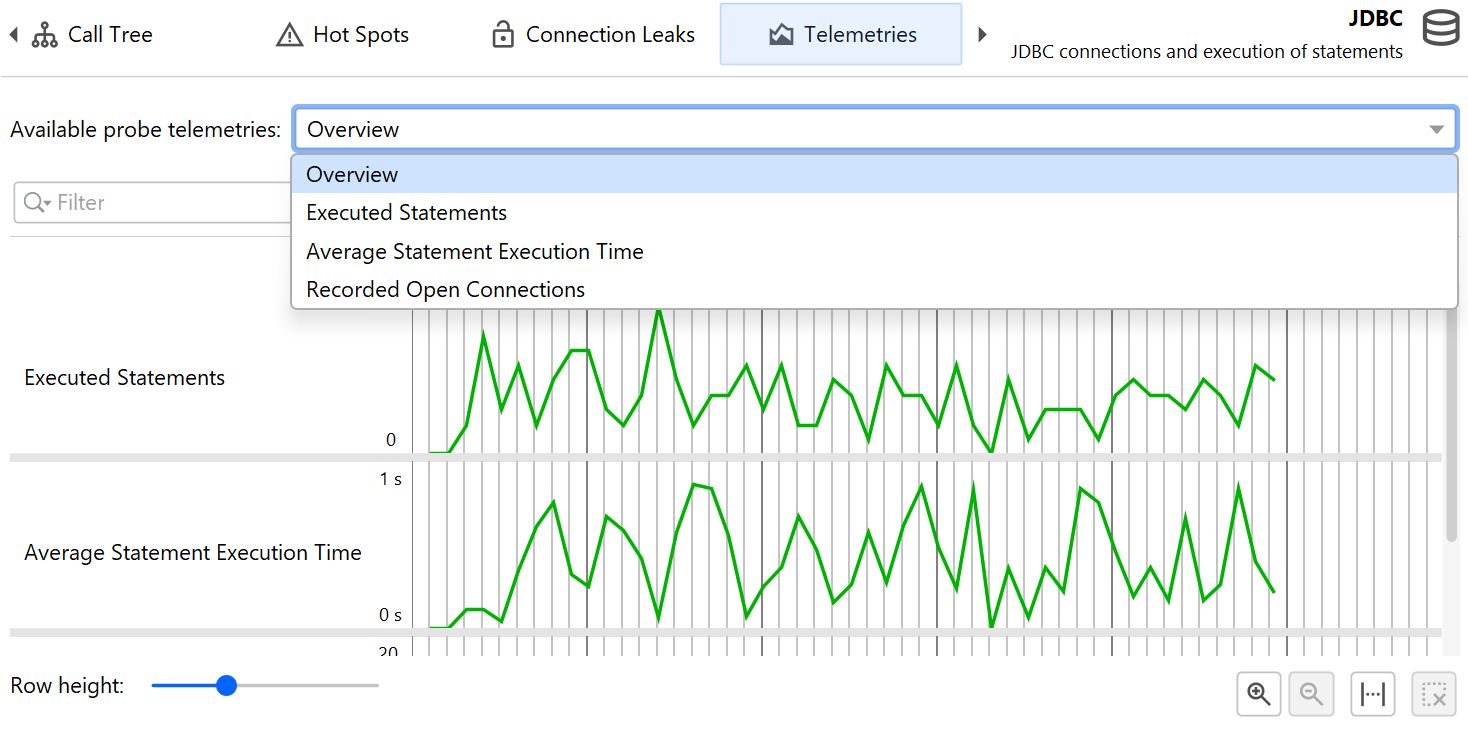Click the filter search magnifier icon
This screenshot has height=735, width=1468.
[36, 203]
